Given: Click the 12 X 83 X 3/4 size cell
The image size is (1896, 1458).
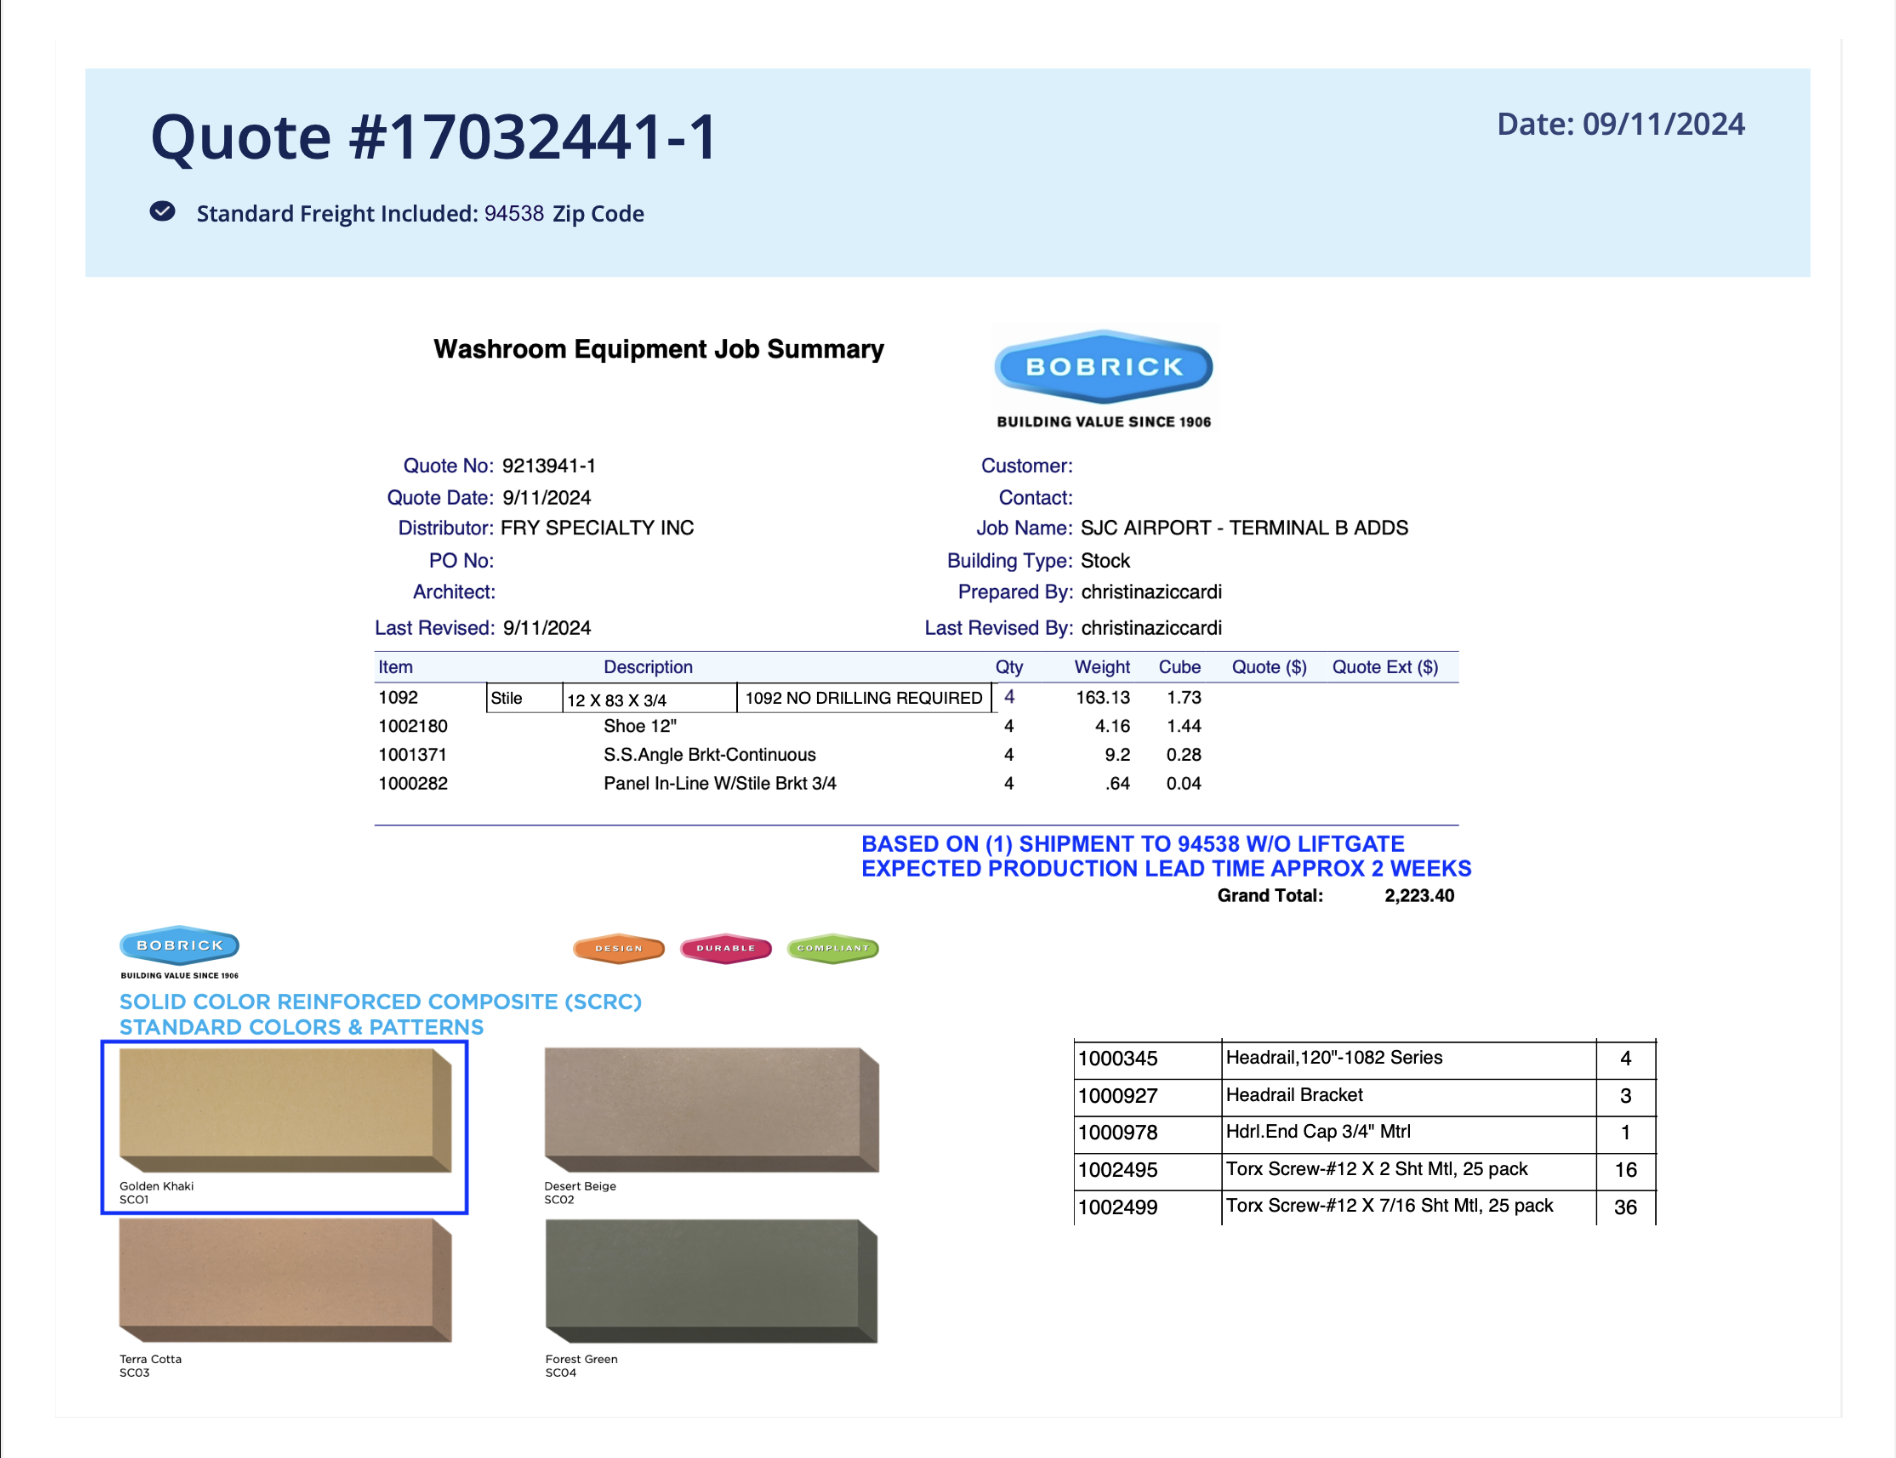Looking at the screenshot, I should coord(648,699).
